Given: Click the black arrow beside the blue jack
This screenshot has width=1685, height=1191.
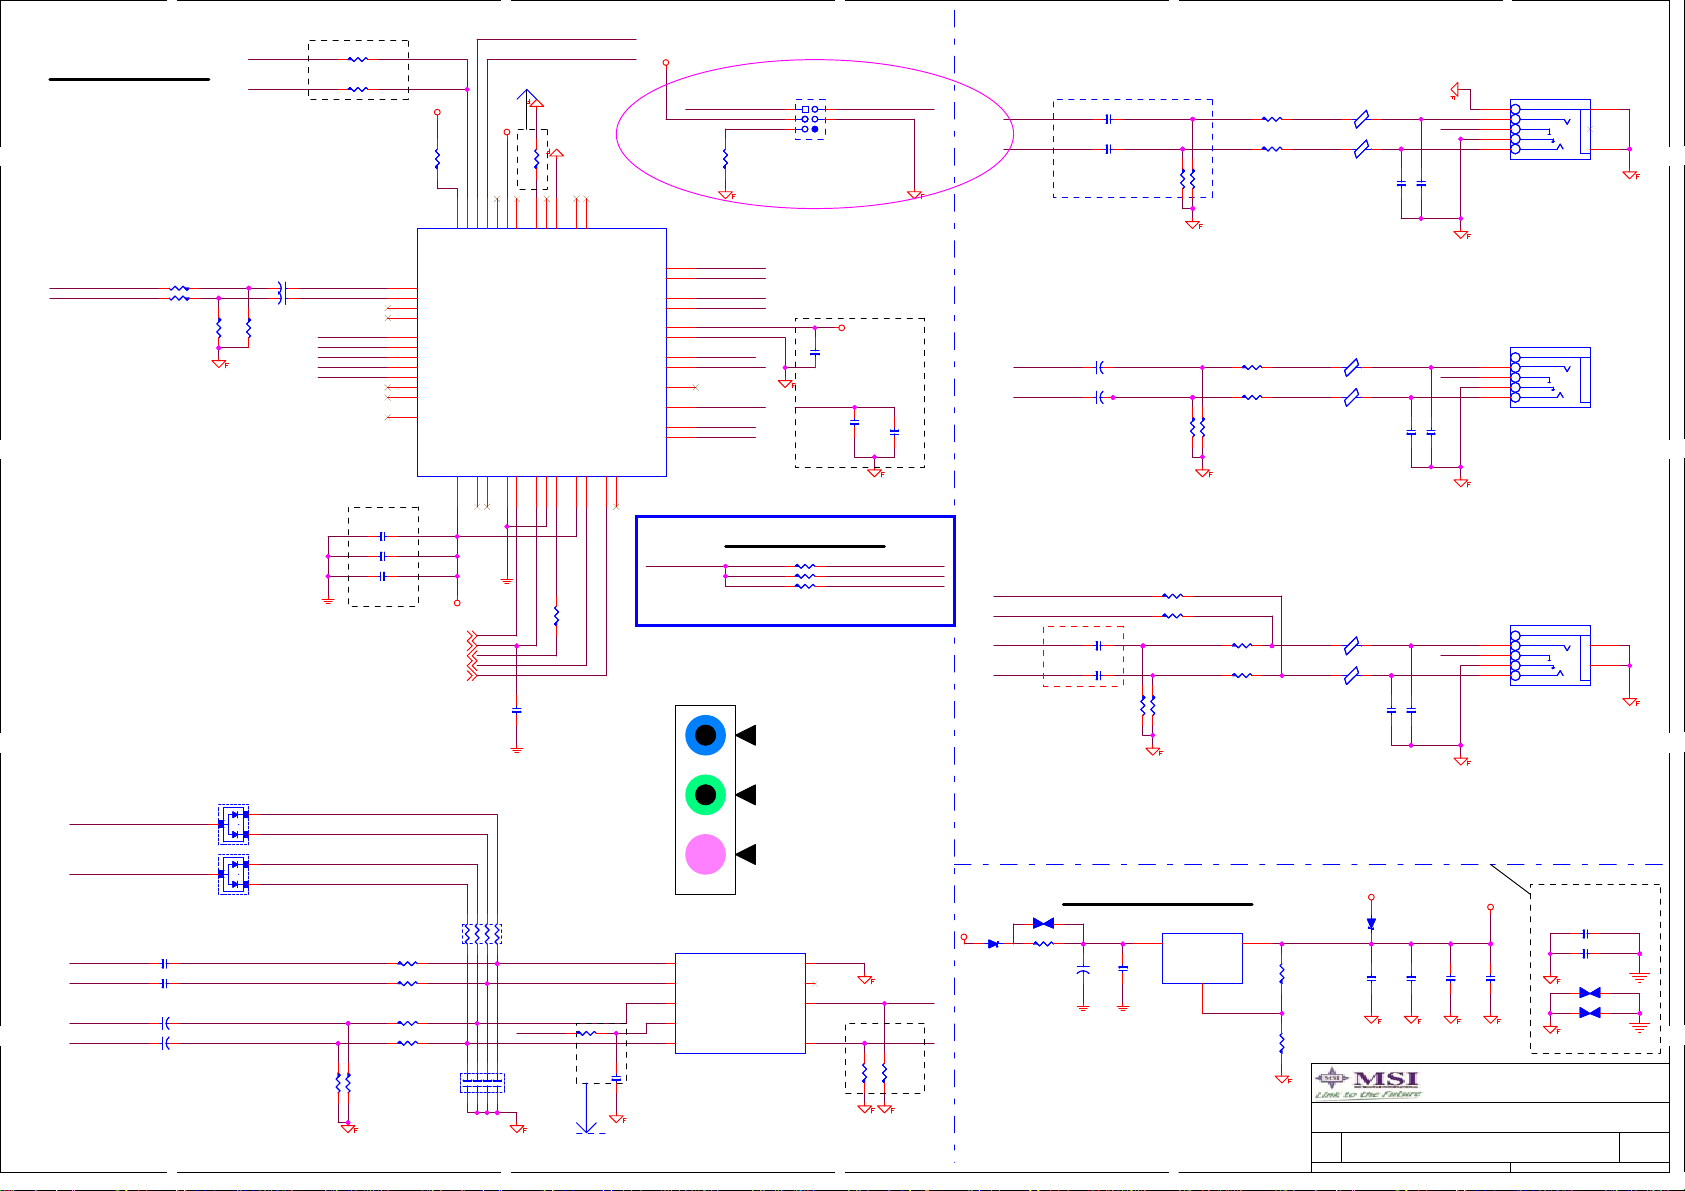Looking at the screenshot, I should pyautogui.click(x=746, y=735).
